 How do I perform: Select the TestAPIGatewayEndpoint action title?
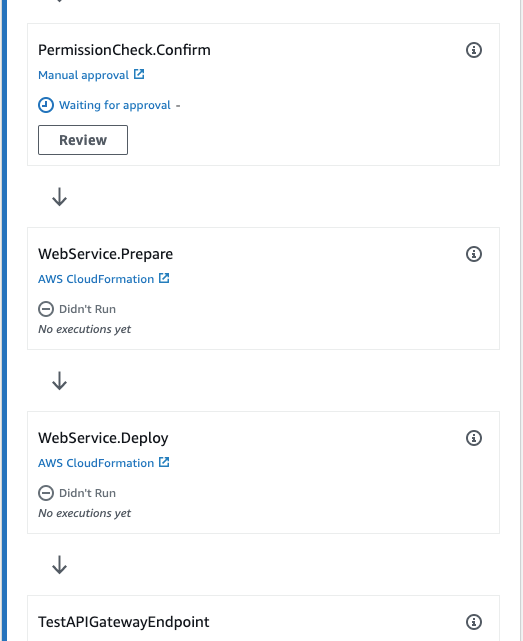tap(123, 622)
